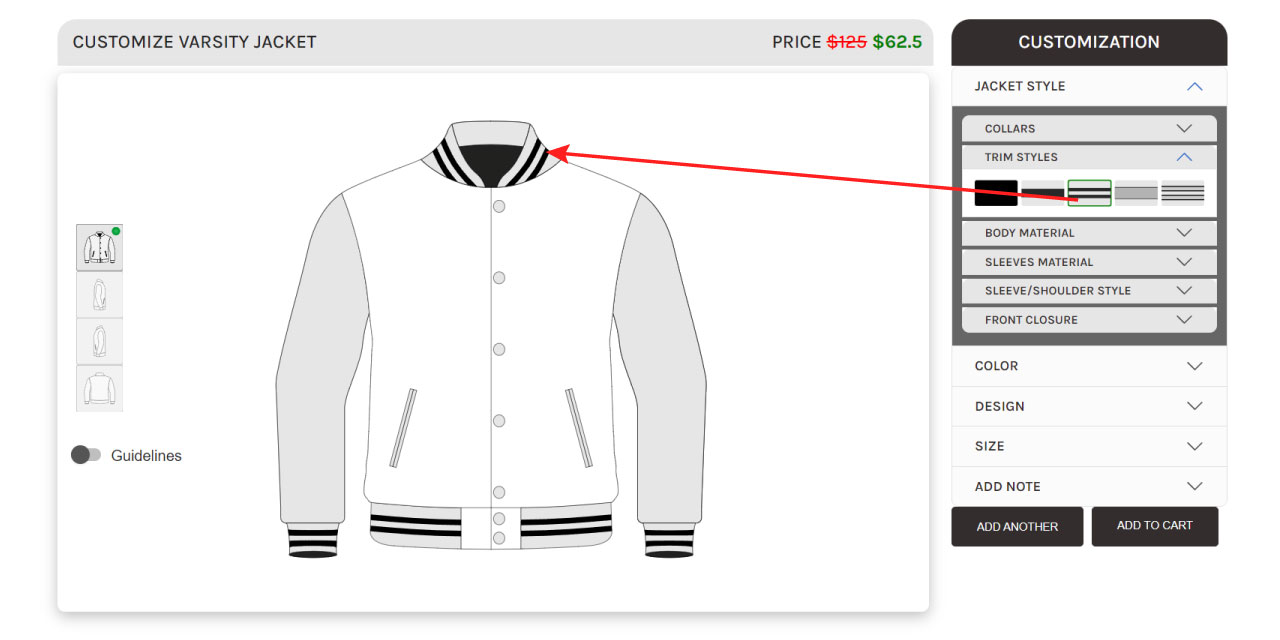Pick the gray band trim style
This screenshot has width=1280, height=640.
[1136, 193]
